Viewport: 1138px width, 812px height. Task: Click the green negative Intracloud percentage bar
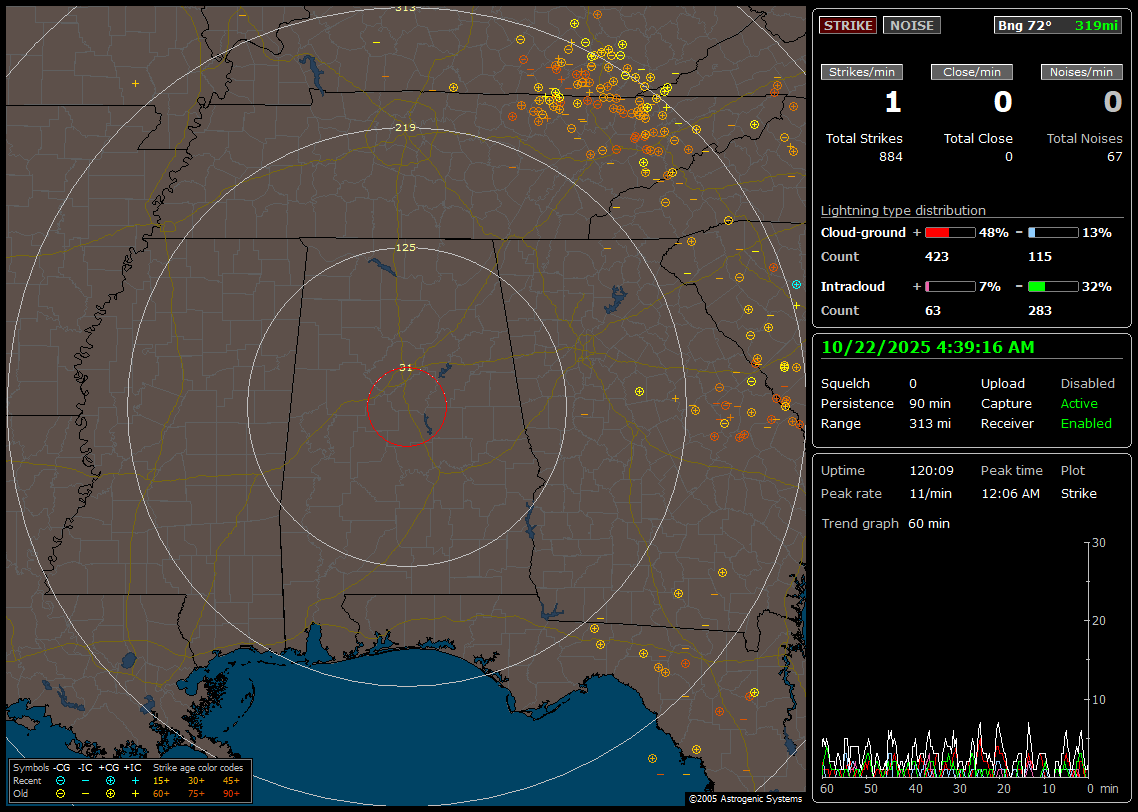pyautogui.click(x=1052, y=287)
